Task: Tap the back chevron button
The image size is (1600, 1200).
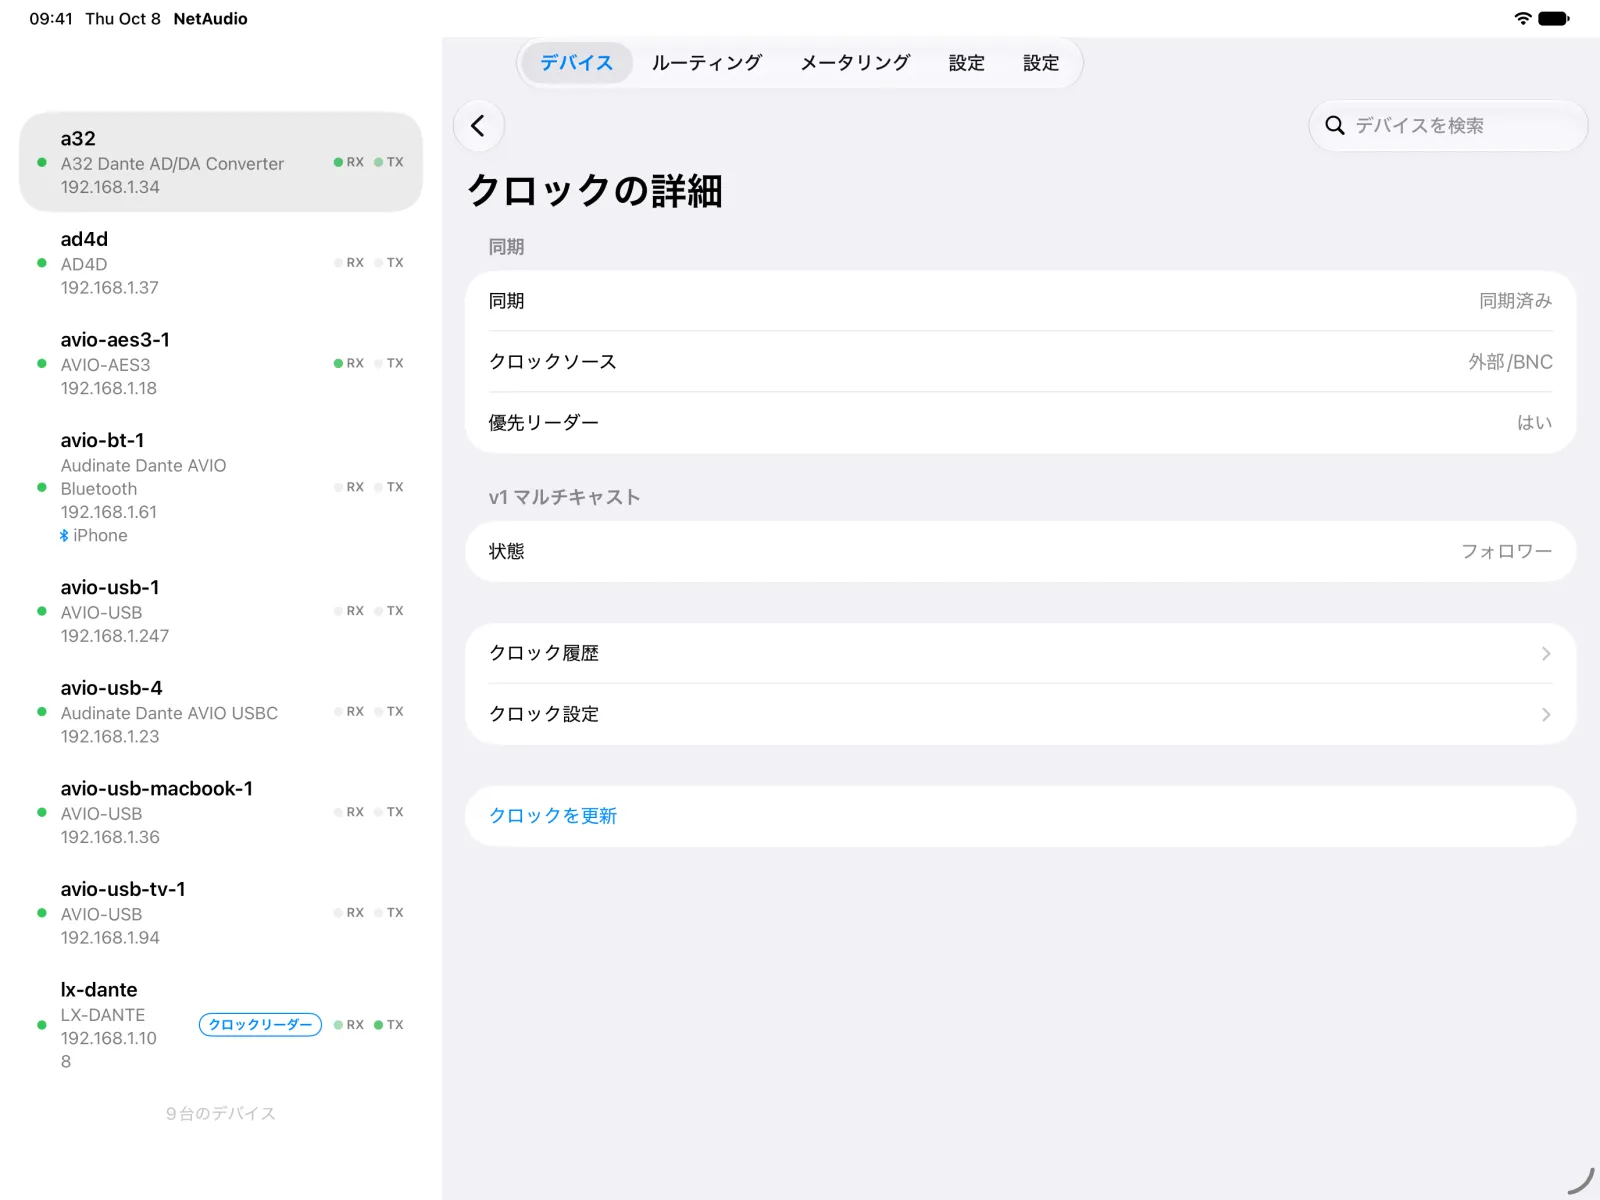Action: [x=478, y=126]
